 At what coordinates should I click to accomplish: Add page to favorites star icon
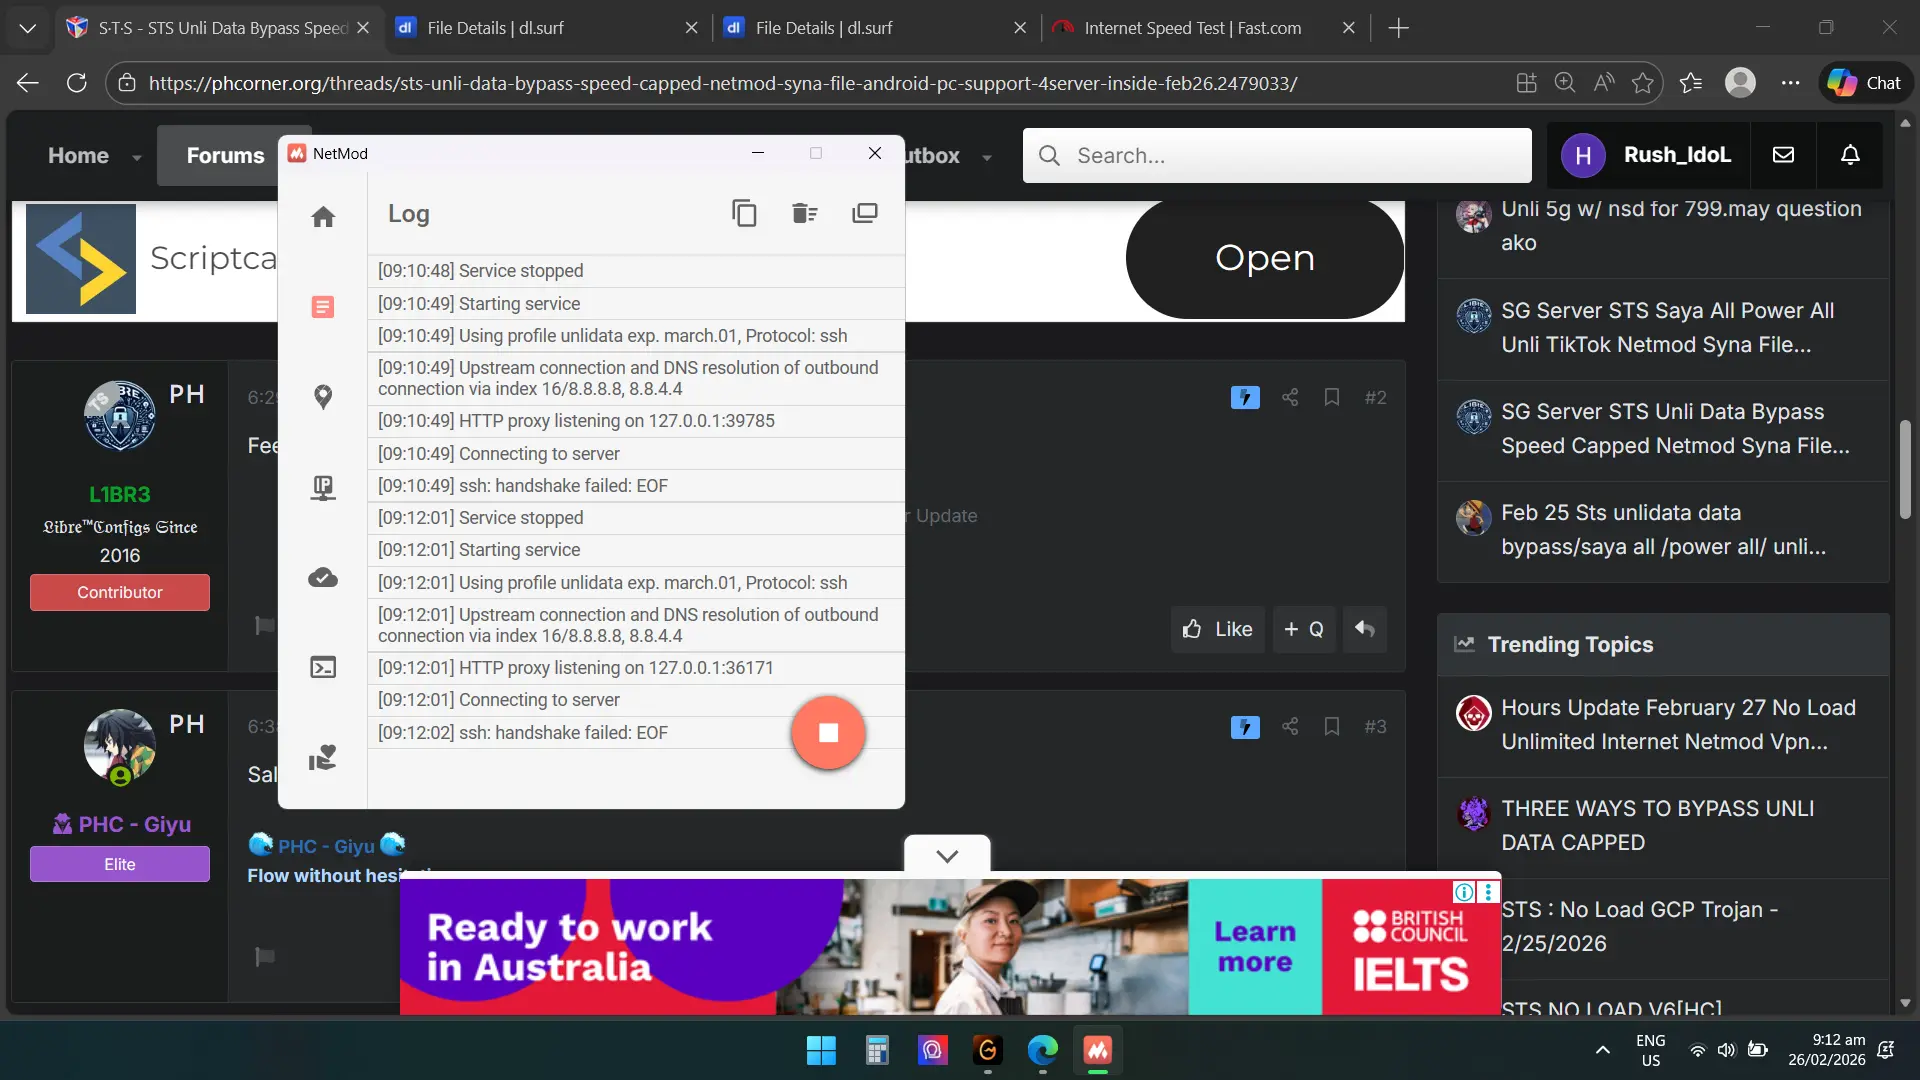pos(1642,83)
